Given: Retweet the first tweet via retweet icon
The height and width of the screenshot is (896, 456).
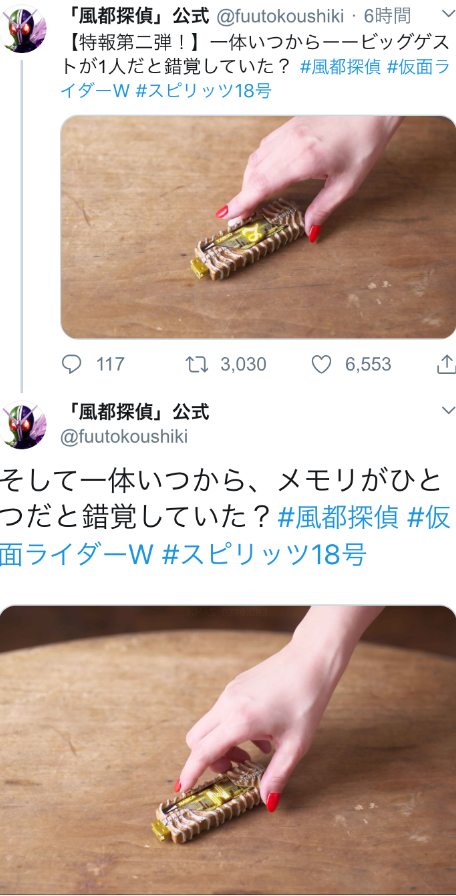Looking at the screenshot, I should 197,364.
